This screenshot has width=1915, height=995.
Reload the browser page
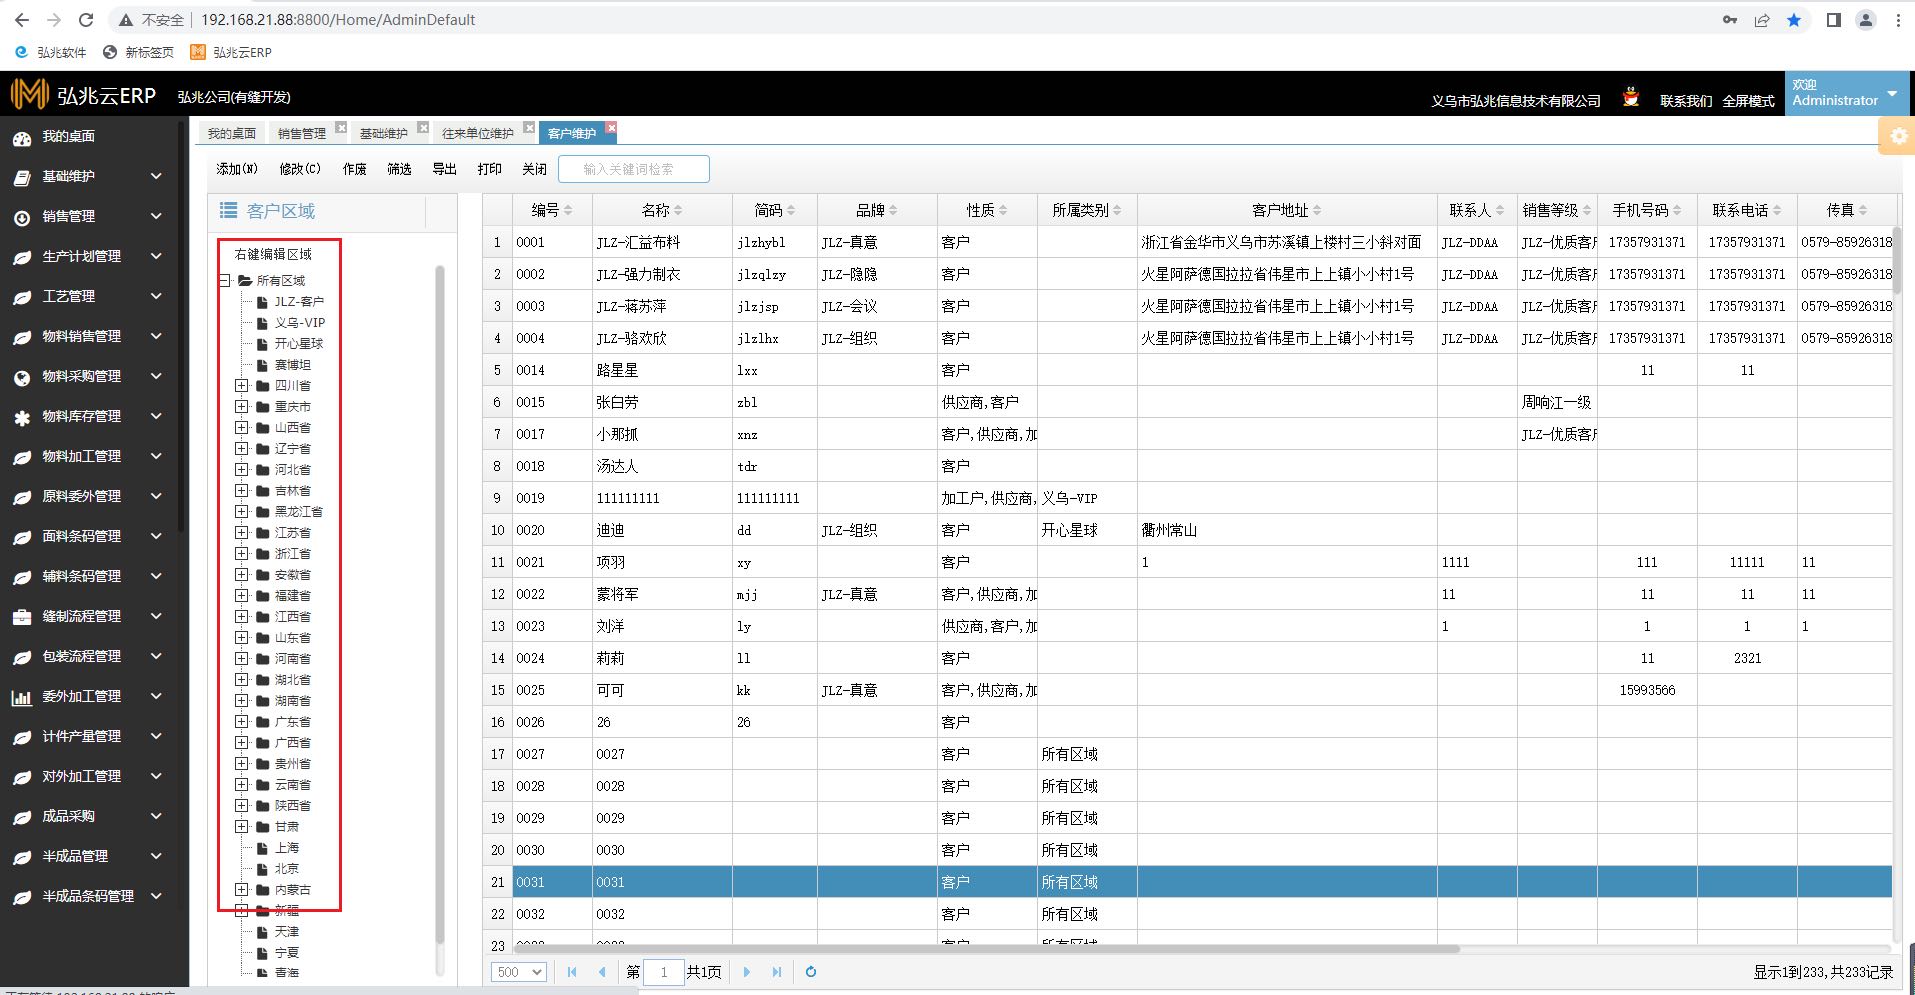(86, 19)
